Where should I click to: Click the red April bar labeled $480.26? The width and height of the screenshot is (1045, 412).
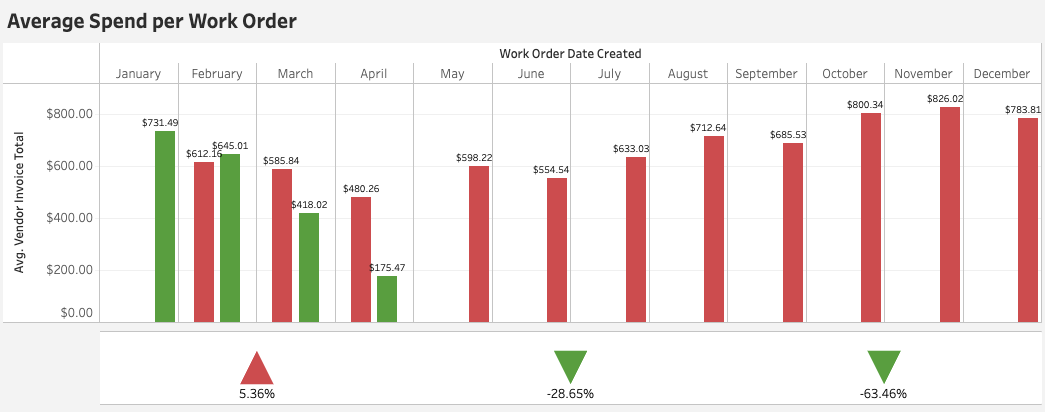click(x=361, y=259)
